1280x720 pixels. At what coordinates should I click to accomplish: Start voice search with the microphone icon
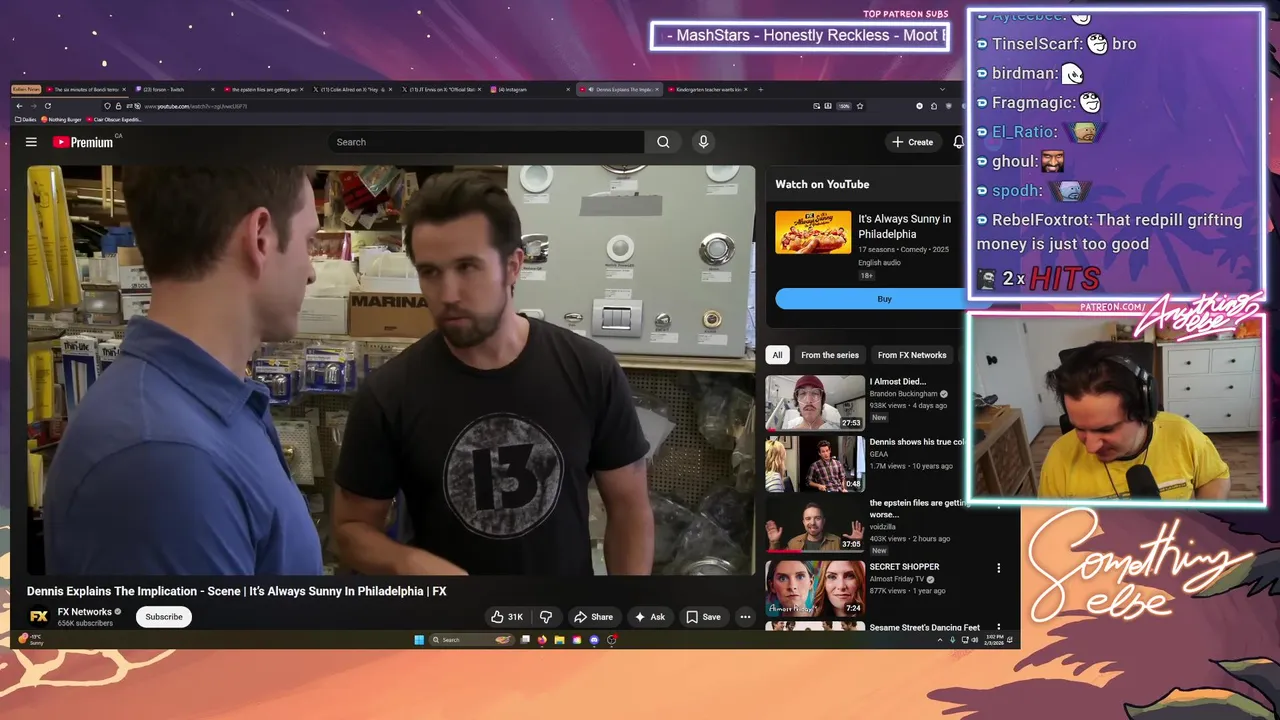click(x=703, y=142)
